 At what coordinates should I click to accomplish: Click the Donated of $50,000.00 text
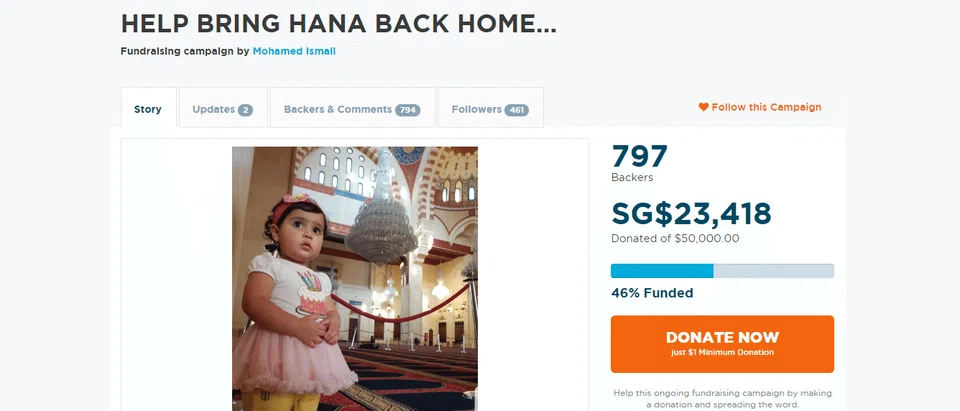point(675,239)
